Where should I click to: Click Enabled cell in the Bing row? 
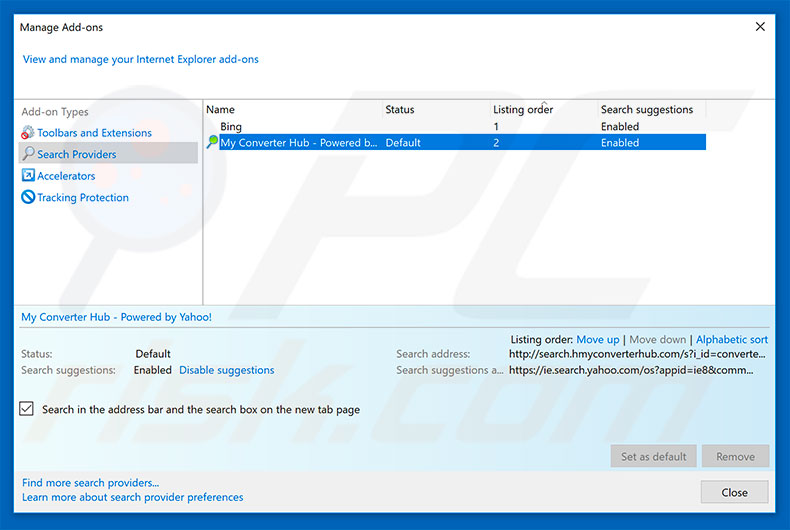[x=620, y=126]
